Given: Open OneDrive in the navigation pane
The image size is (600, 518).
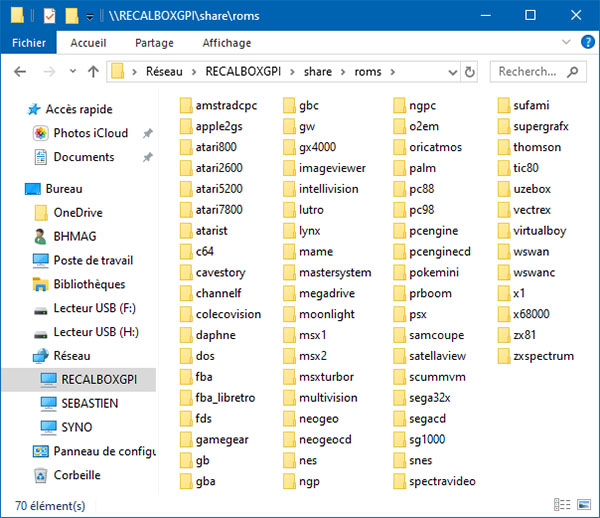Looking at the screenshot, I should [x=78, y=212].
